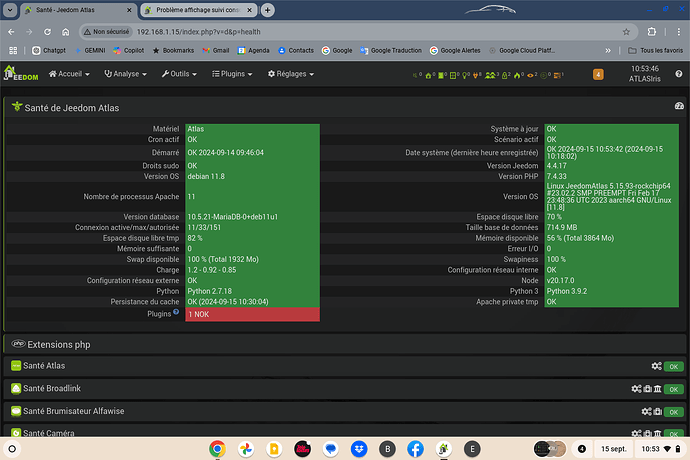Launch Dropbox from the shelf
Viewport: 690px width, 460px height.
(x=359, y=449)
